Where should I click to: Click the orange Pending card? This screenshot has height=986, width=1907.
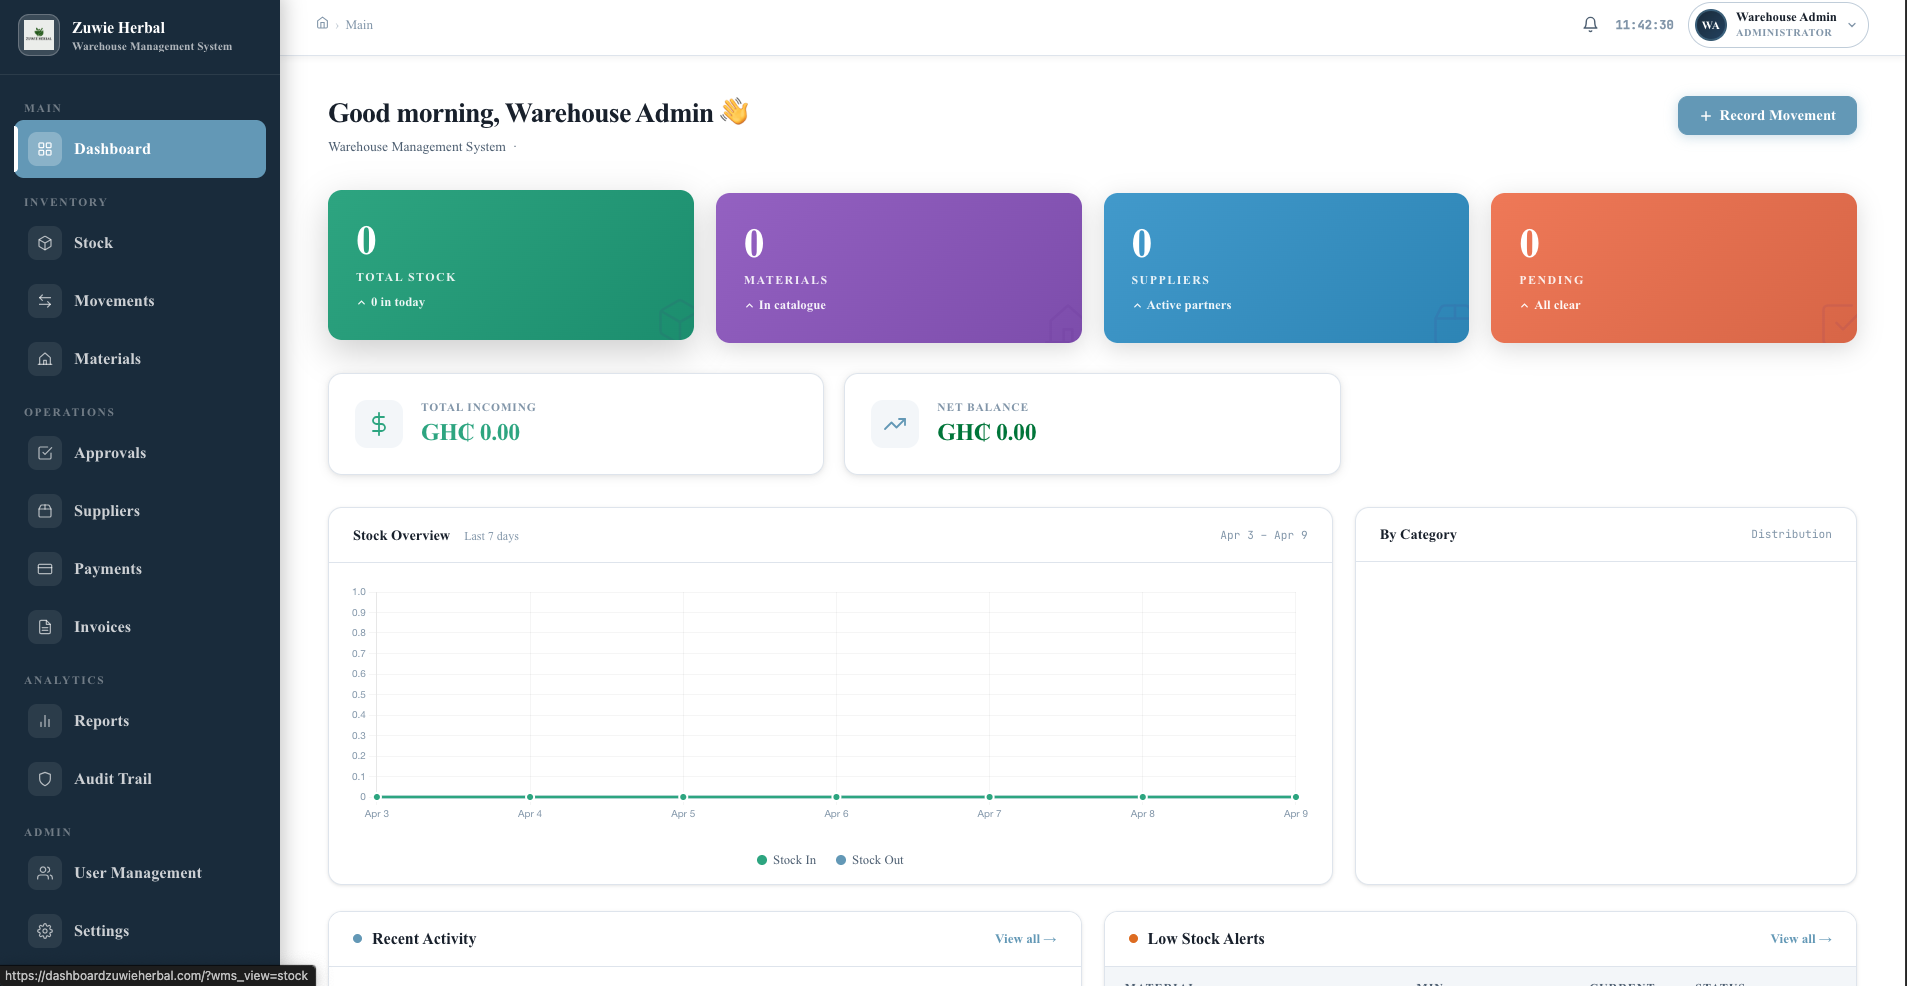(1673, 268)
